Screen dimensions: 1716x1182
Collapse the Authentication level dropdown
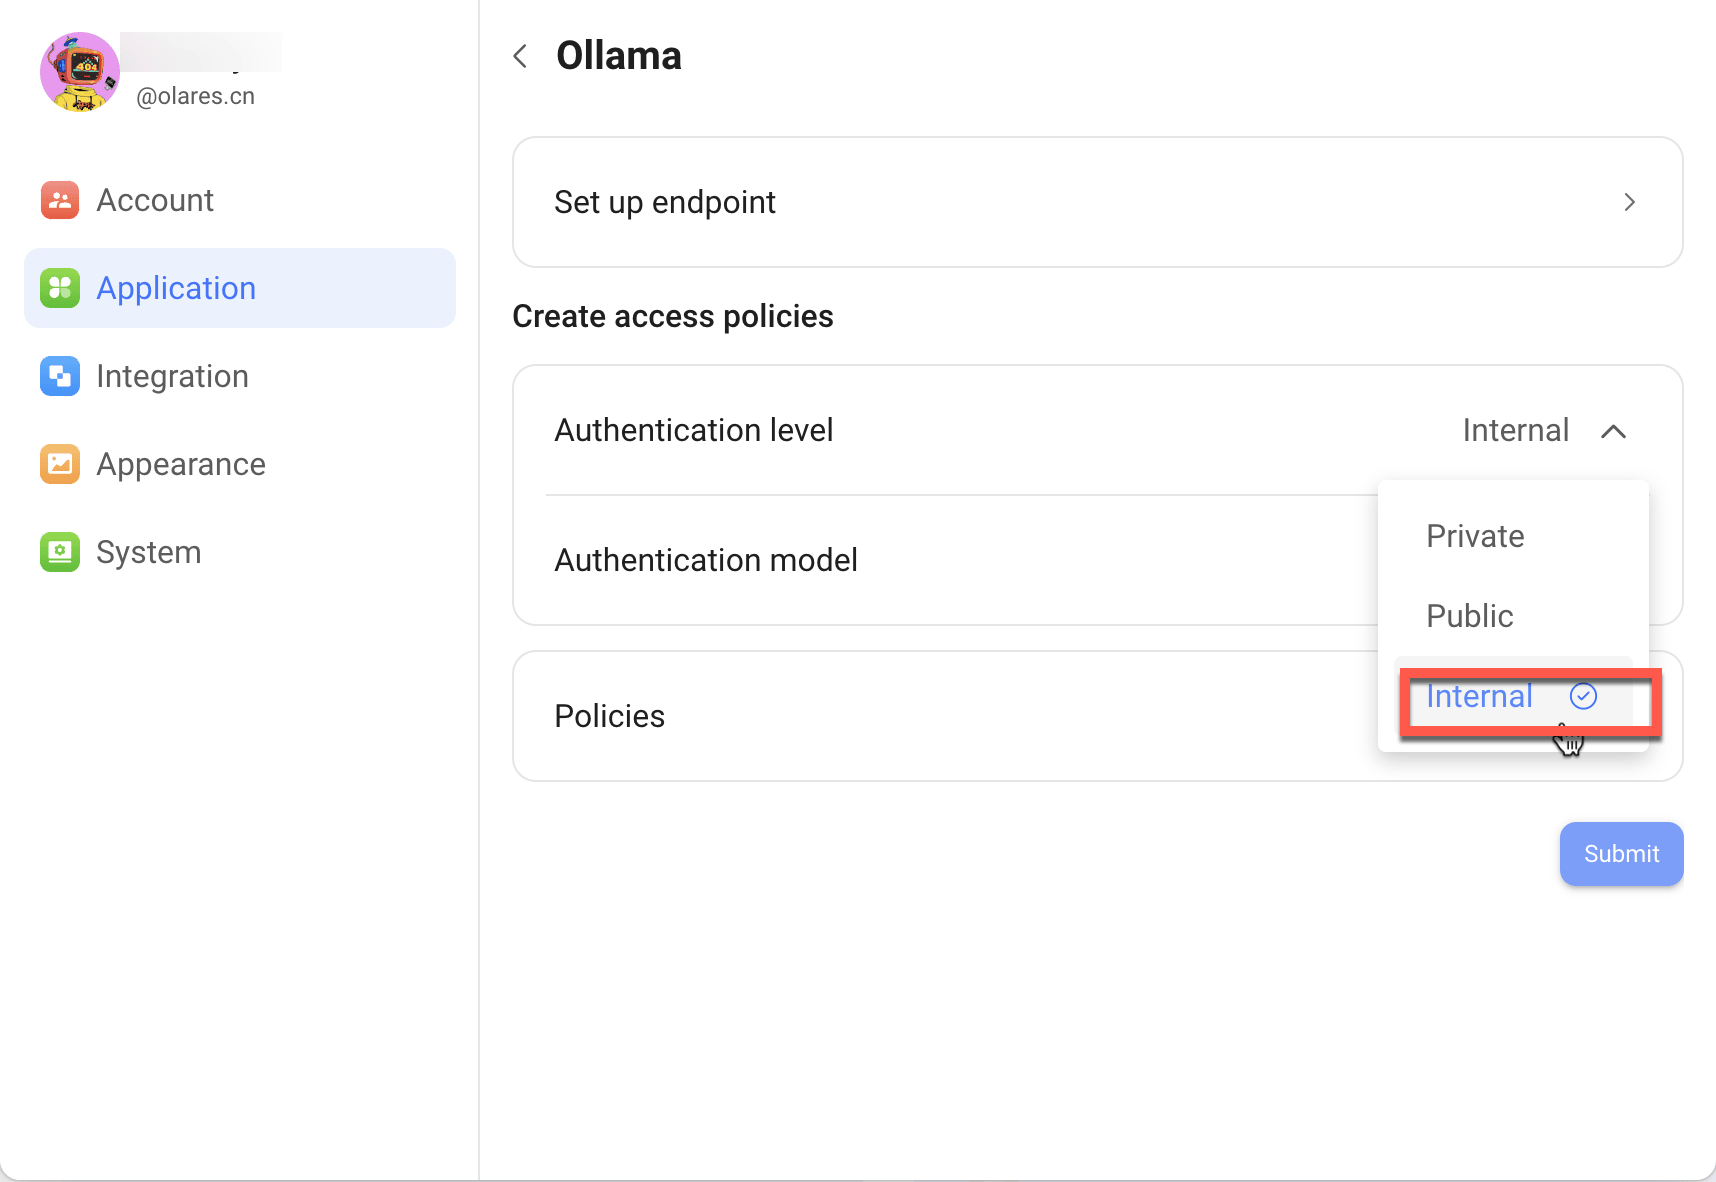1613,431
